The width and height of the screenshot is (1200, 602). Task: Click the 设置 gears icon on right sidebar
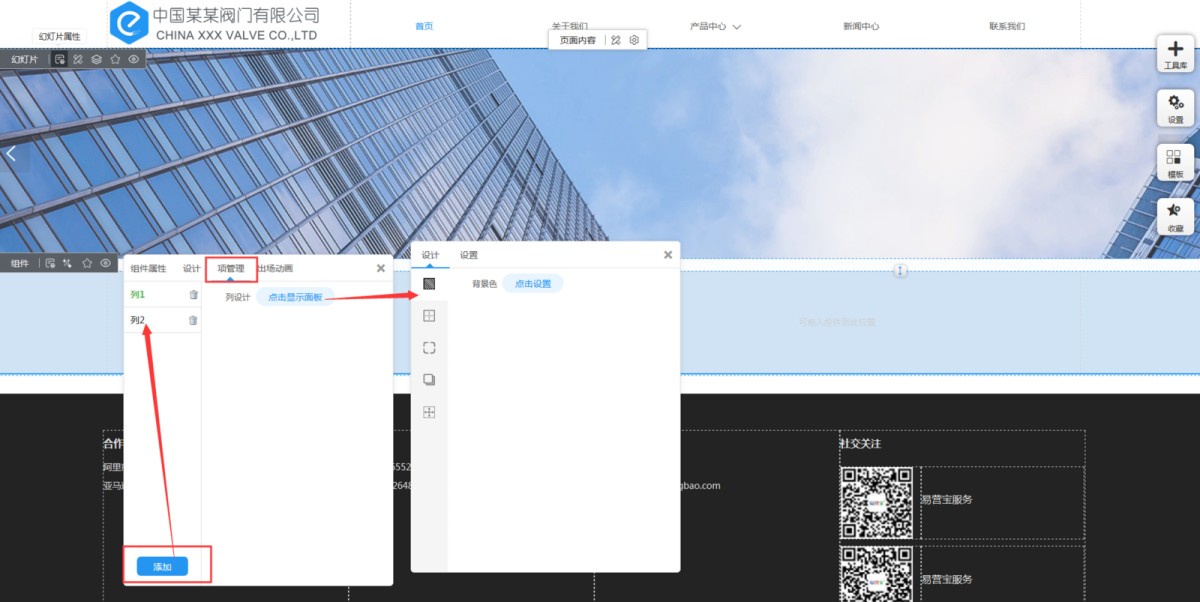[1175, 108]
